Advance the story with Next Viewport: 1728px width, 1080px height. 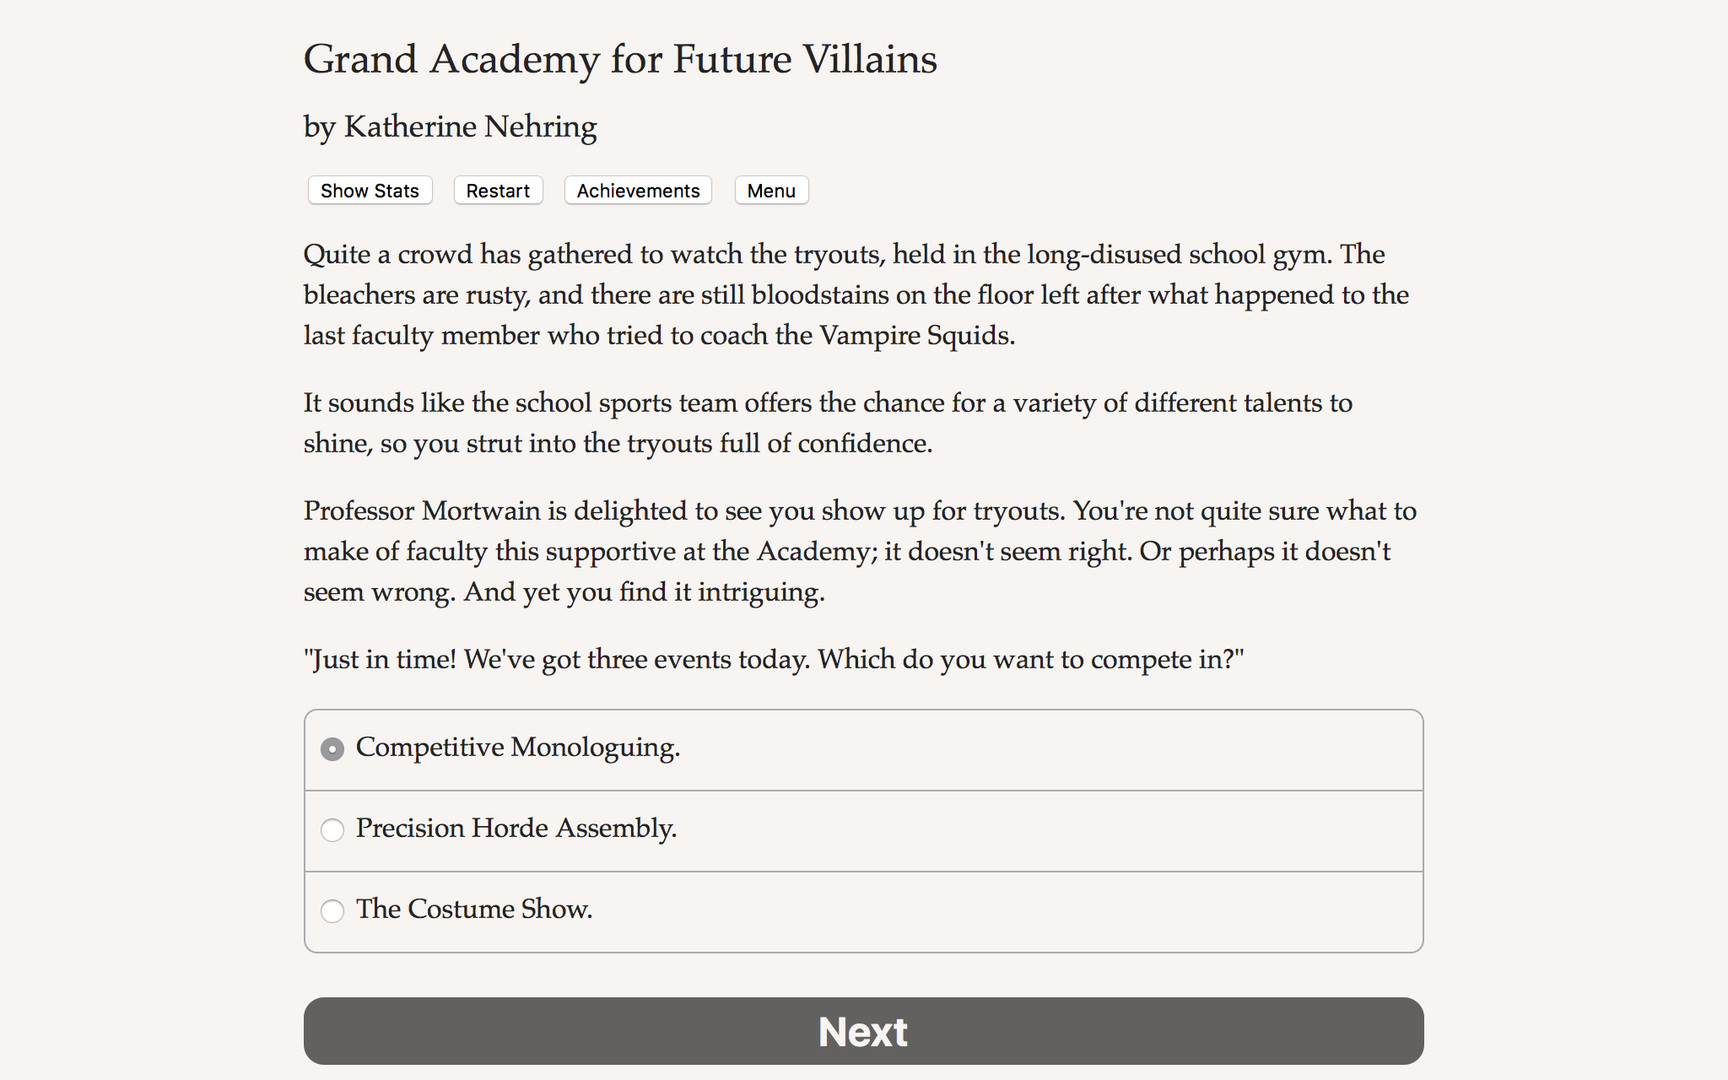863,1031
